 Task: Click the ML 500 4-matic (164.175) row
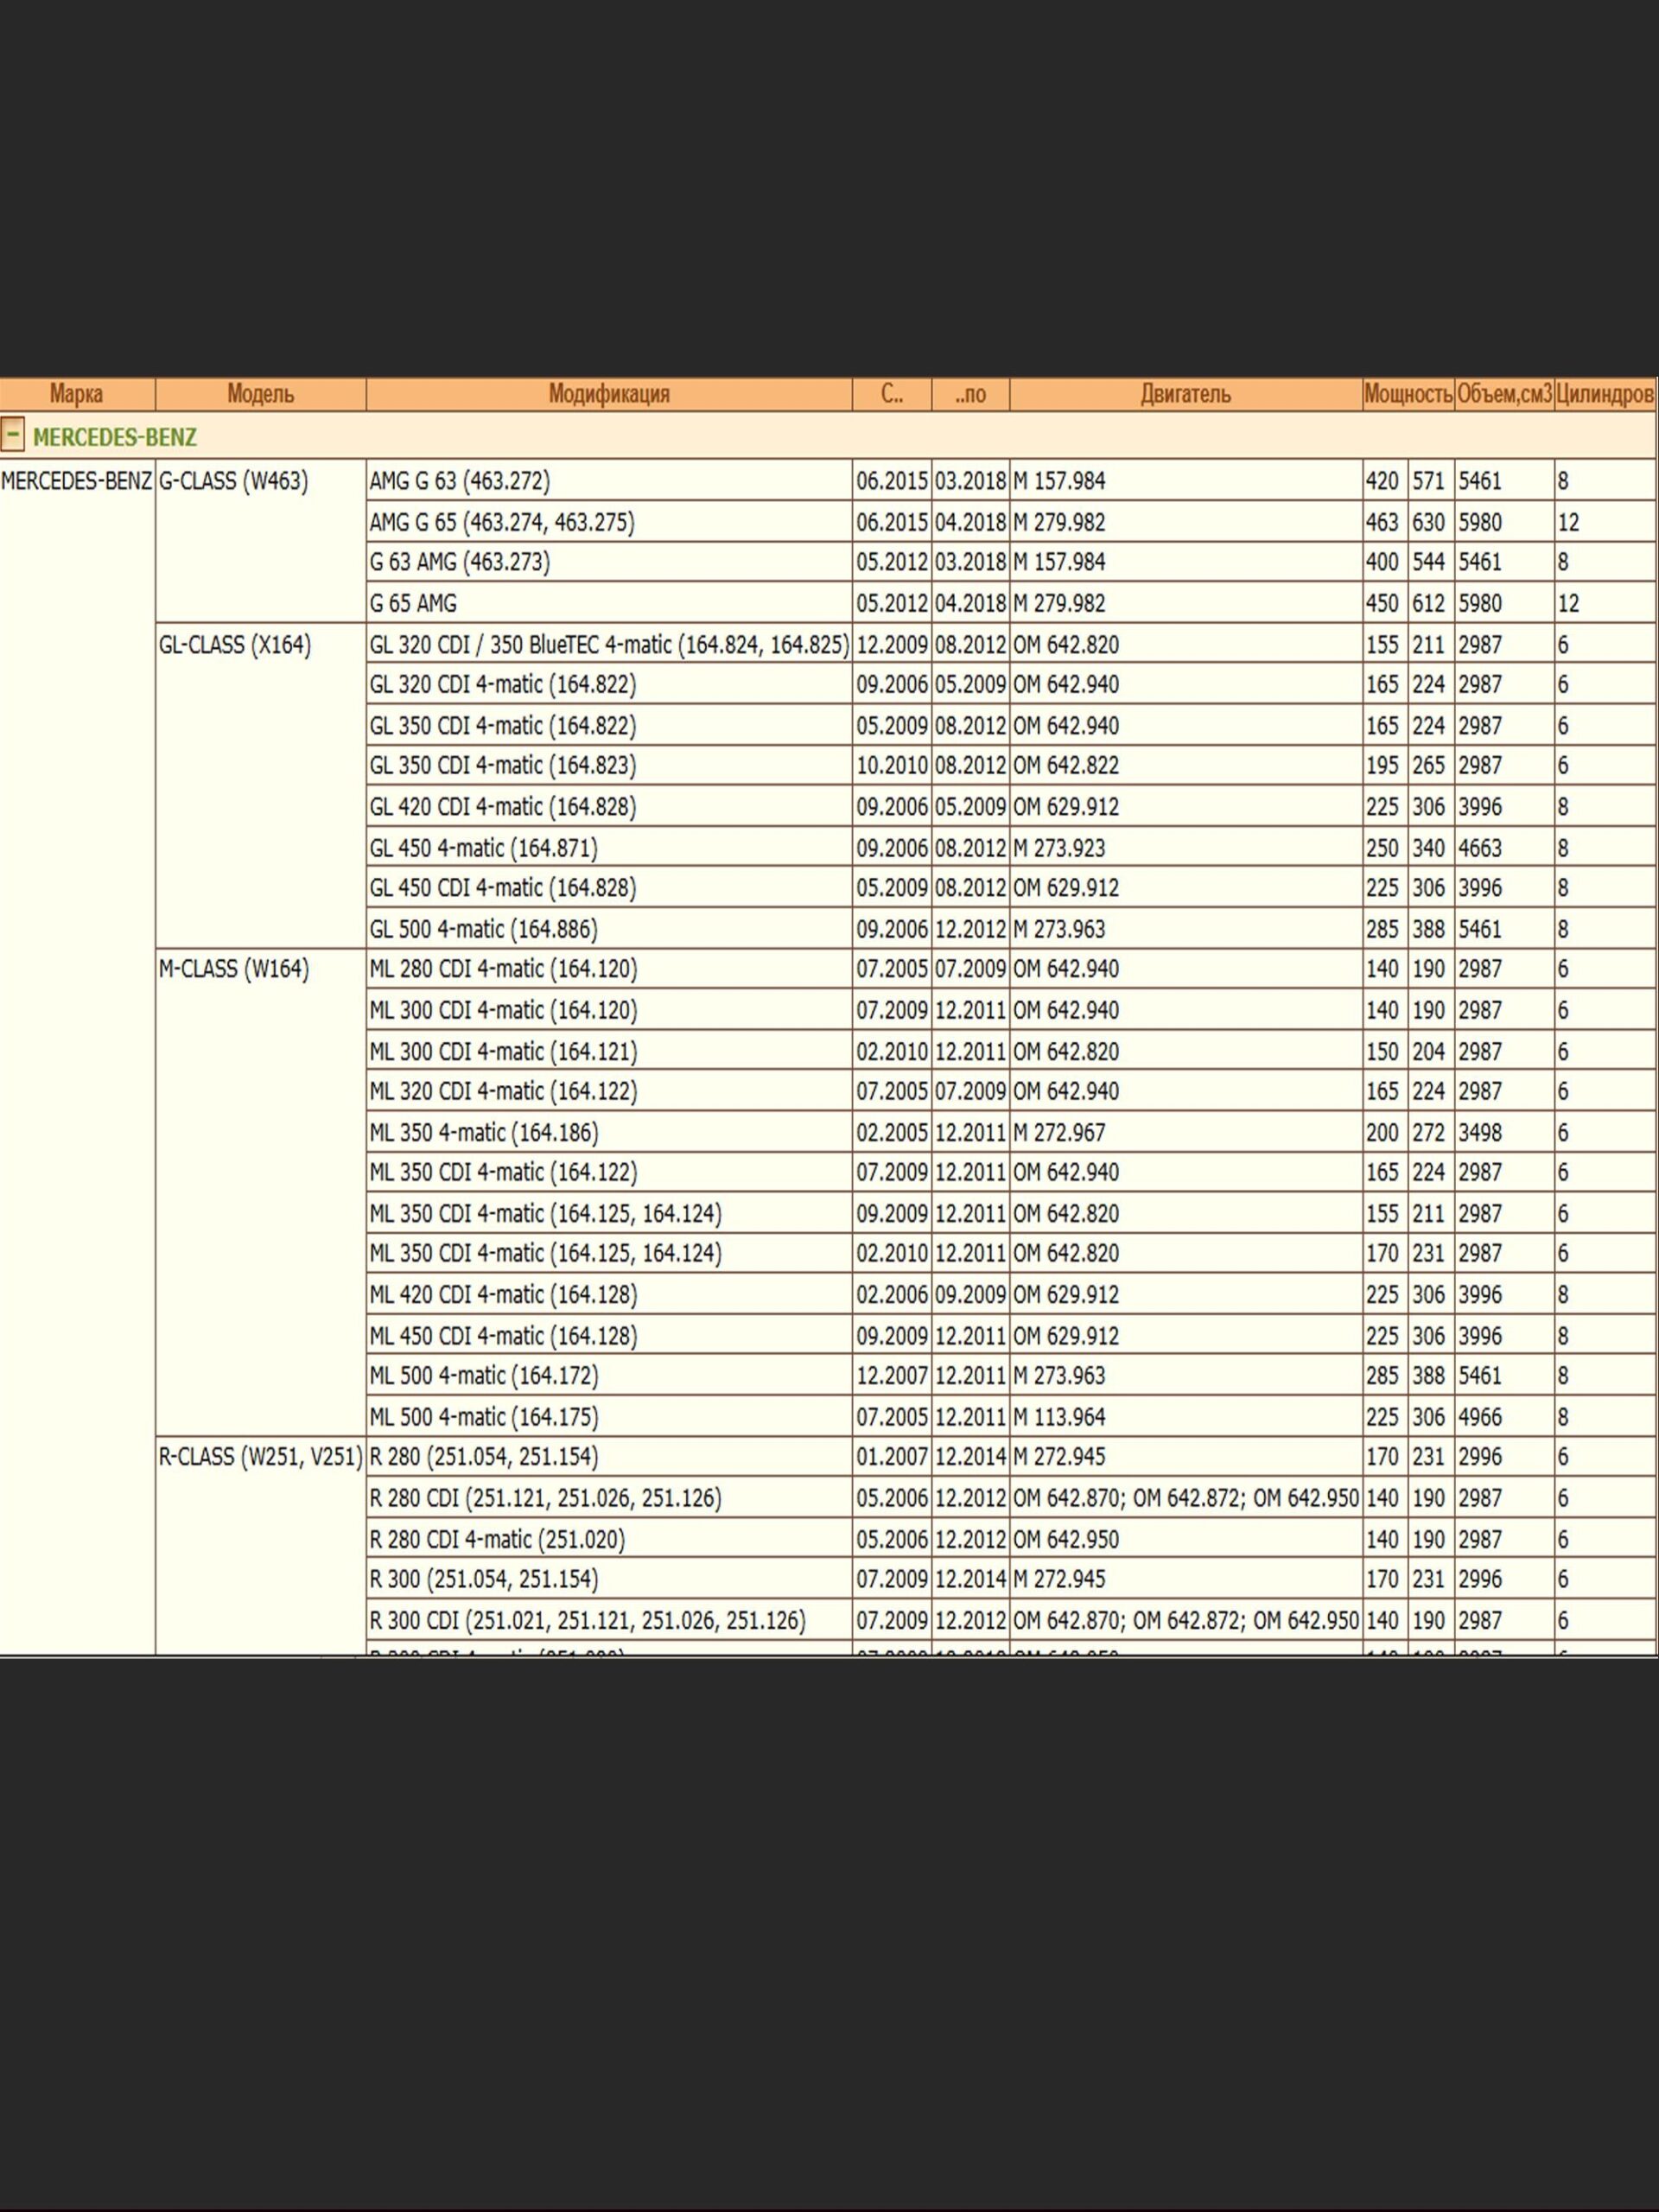point(484,1417)
